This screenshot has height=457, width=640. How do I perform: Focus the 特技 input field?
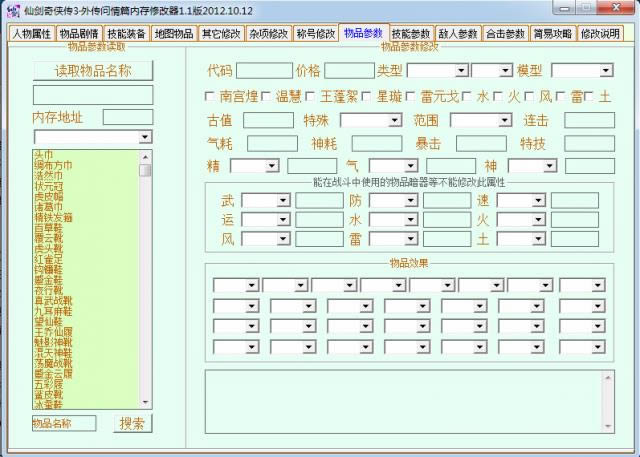tap(589, 144)
